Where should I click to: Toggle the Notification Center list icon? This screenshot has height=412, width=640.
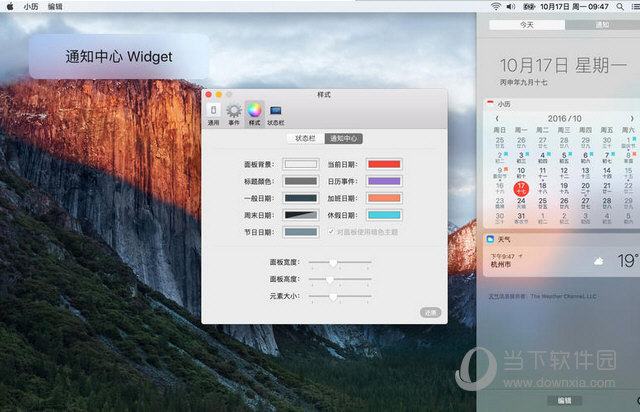[635, 7]
